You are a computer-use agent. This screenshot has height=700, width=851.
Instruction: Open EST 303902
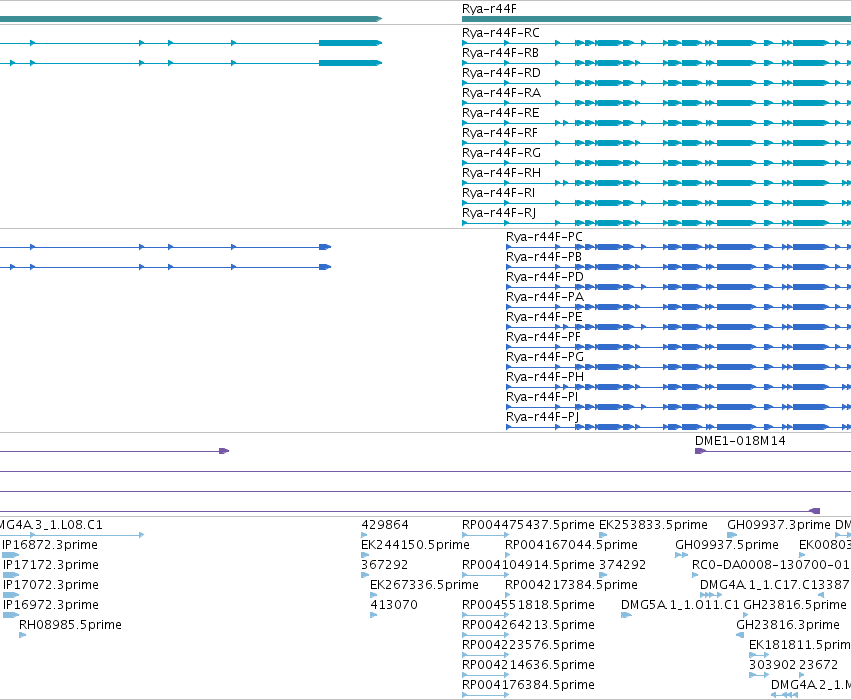[x=772, y=665]
